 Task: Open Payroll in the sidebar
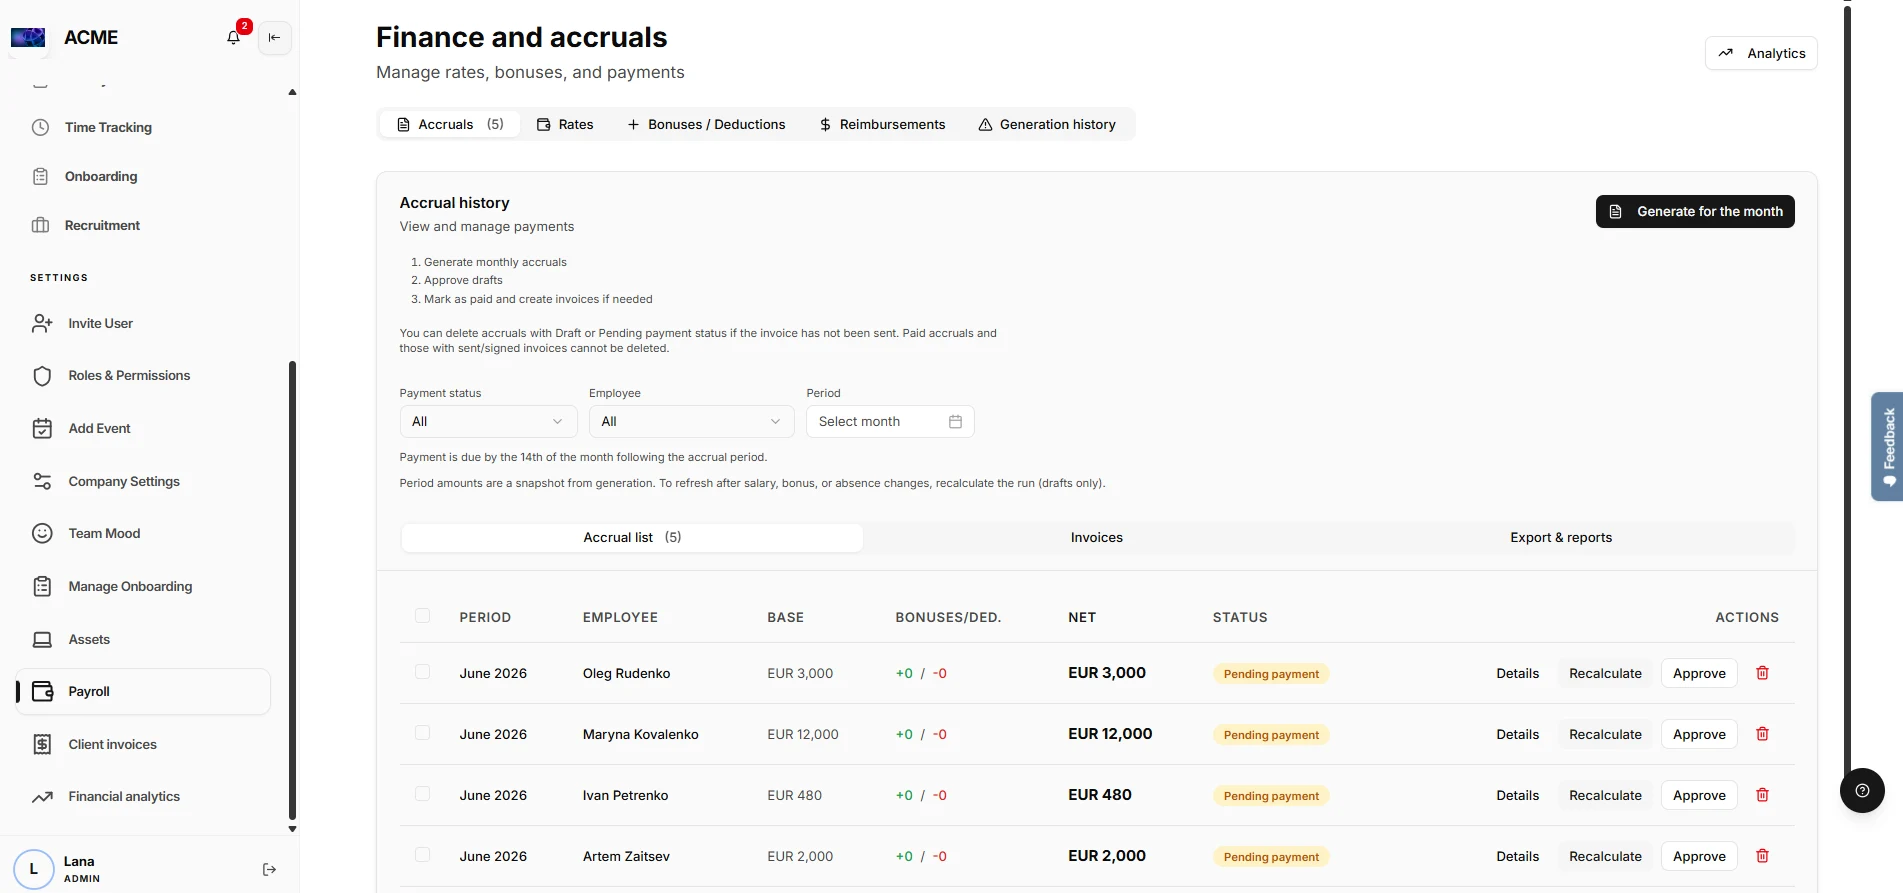pyautogui.click(x=144, y=692)
